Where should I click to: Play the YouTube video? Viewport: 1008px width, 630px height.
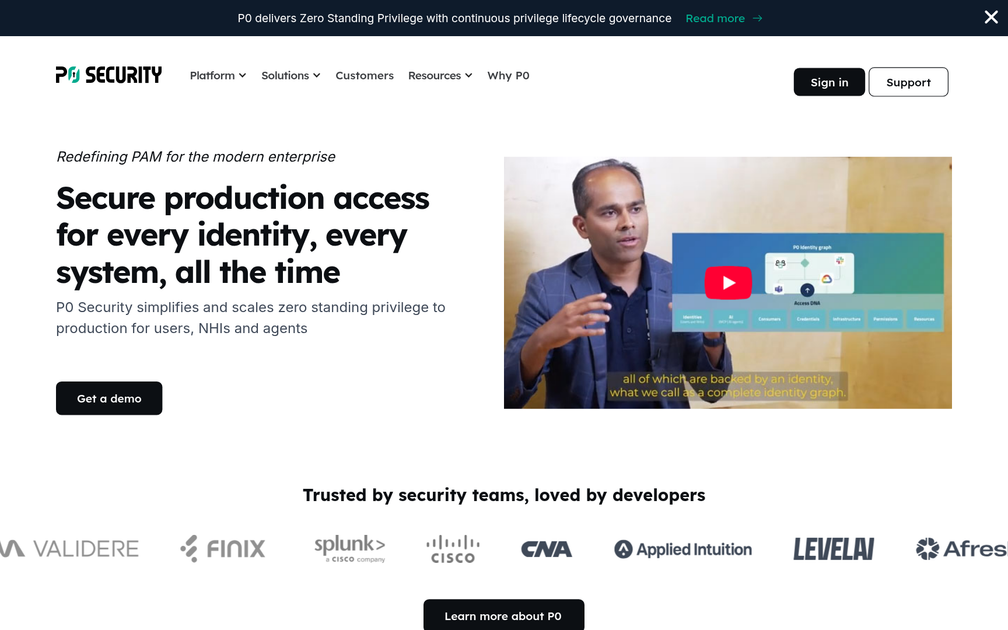pyautogui.click(x=728, y=283)
